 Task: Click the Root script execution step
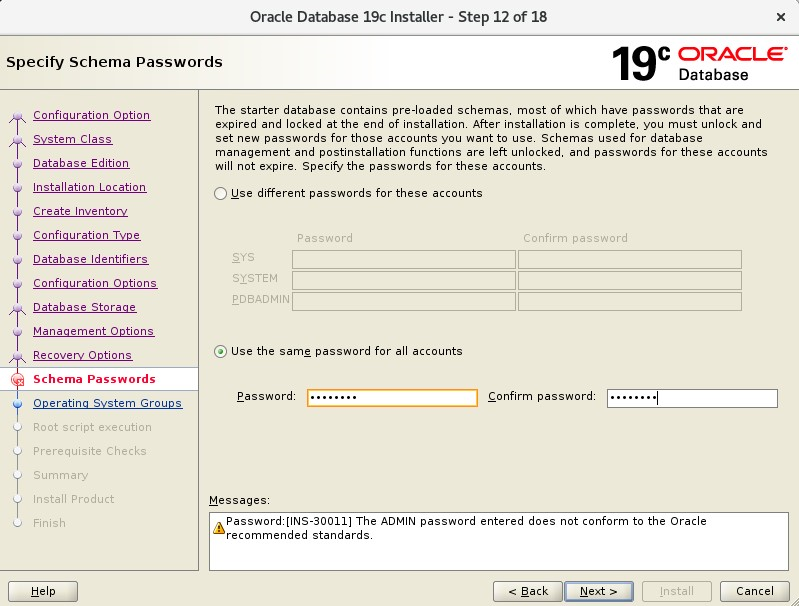[x=92, y=427]
